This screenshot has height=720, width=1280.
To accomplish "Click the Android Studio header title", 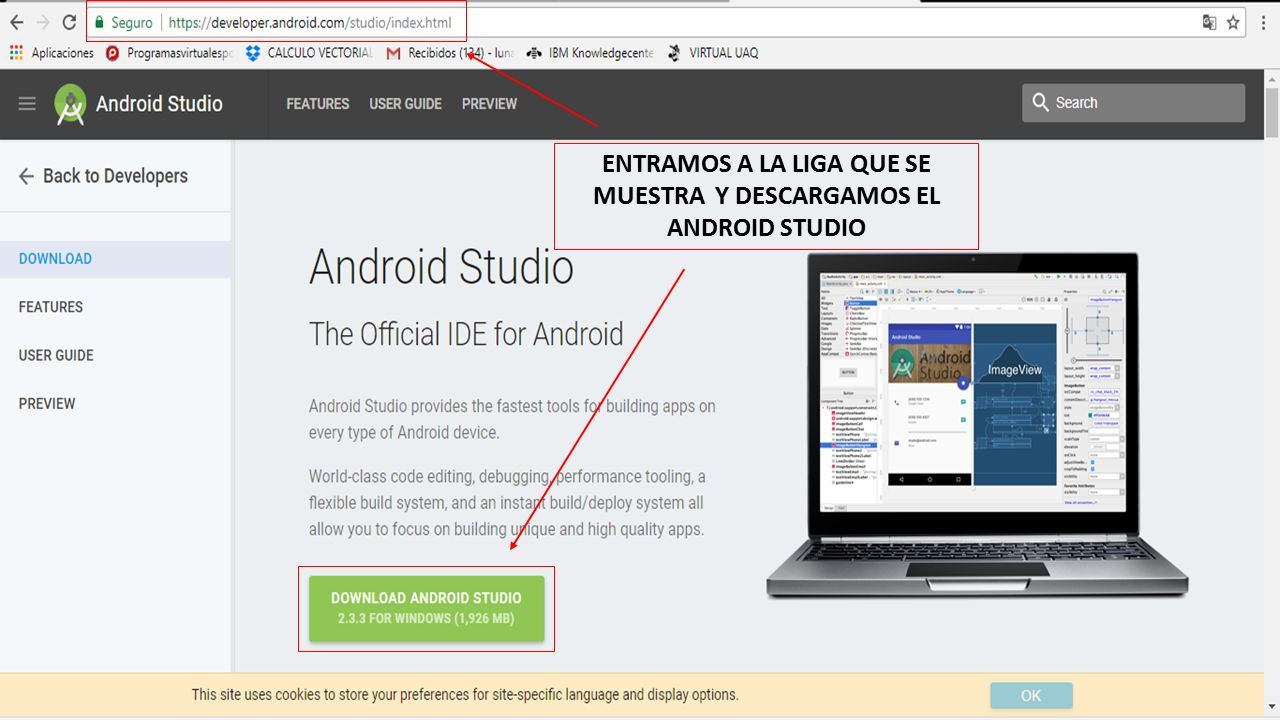I will coord(159,104).
